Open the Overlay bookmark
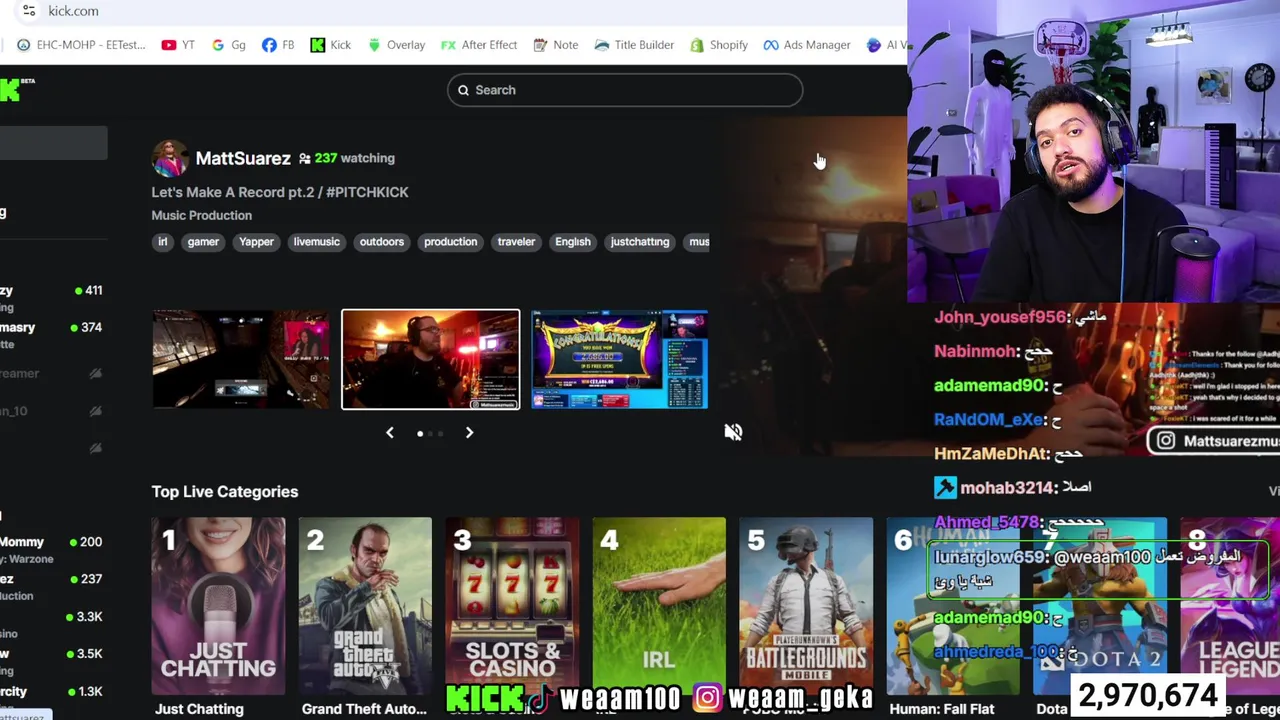The height and width of the screenshot is (720, 1280). [396, 45]
